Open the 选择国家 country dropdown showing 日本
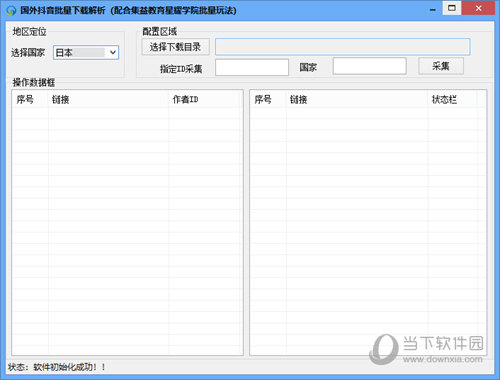 [86, 52]
